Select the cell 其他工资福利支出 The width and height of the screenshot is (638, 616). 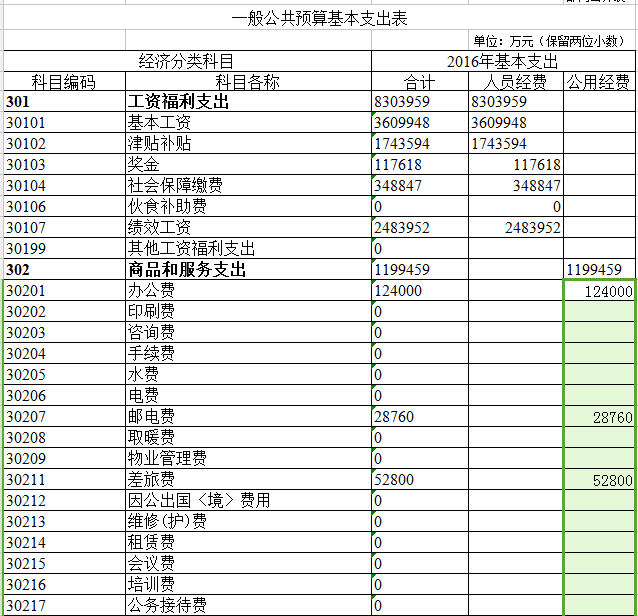[x=248, y=249]
